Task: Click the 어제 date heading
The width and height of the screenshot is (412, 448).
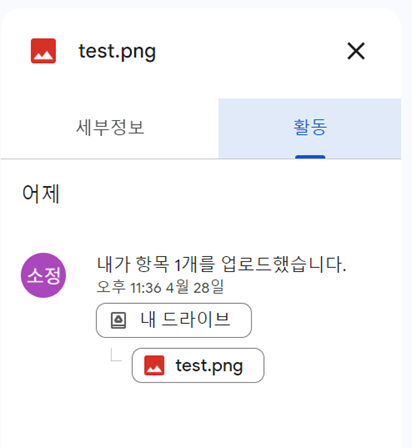Action: click(x=41, y=194)
